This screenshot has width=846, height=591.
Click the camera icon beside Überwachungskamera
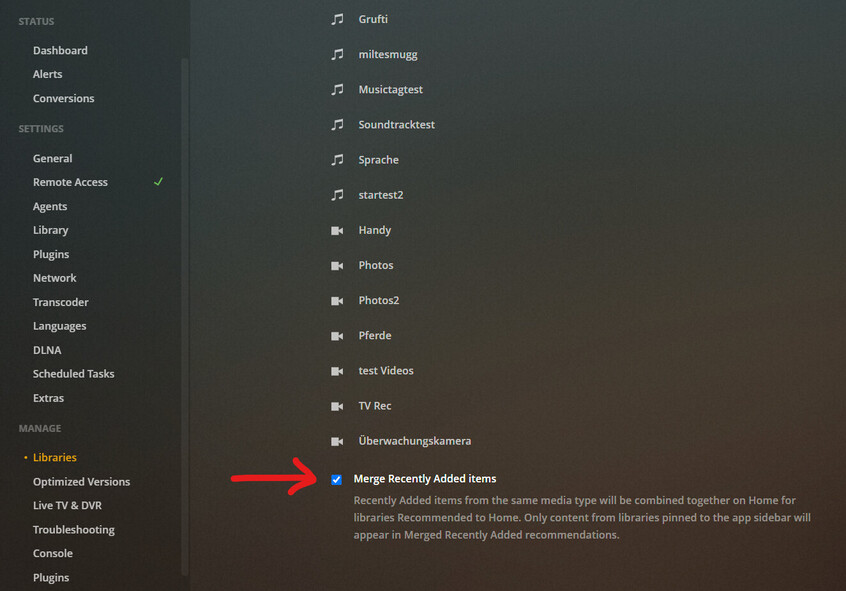(x=337, y=441)
